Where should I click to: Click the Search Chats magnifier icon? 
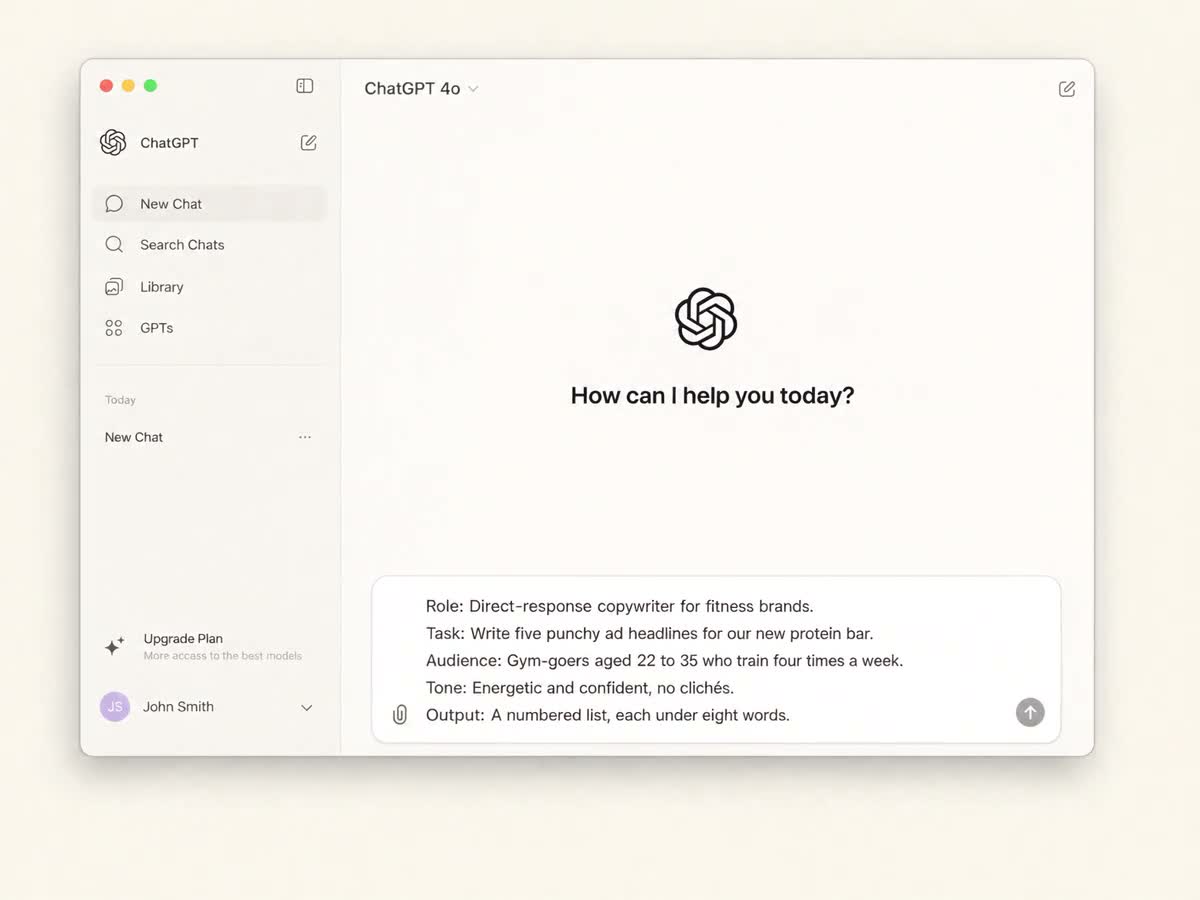pyautogui.click(x=114, y=245)
